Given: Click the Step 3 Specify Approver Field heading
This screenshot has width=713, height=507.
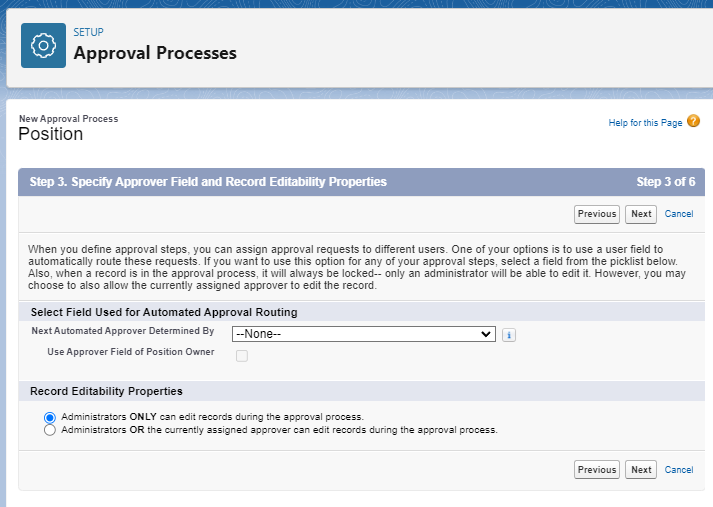Looking at the screenshot, I should [208, 182].
